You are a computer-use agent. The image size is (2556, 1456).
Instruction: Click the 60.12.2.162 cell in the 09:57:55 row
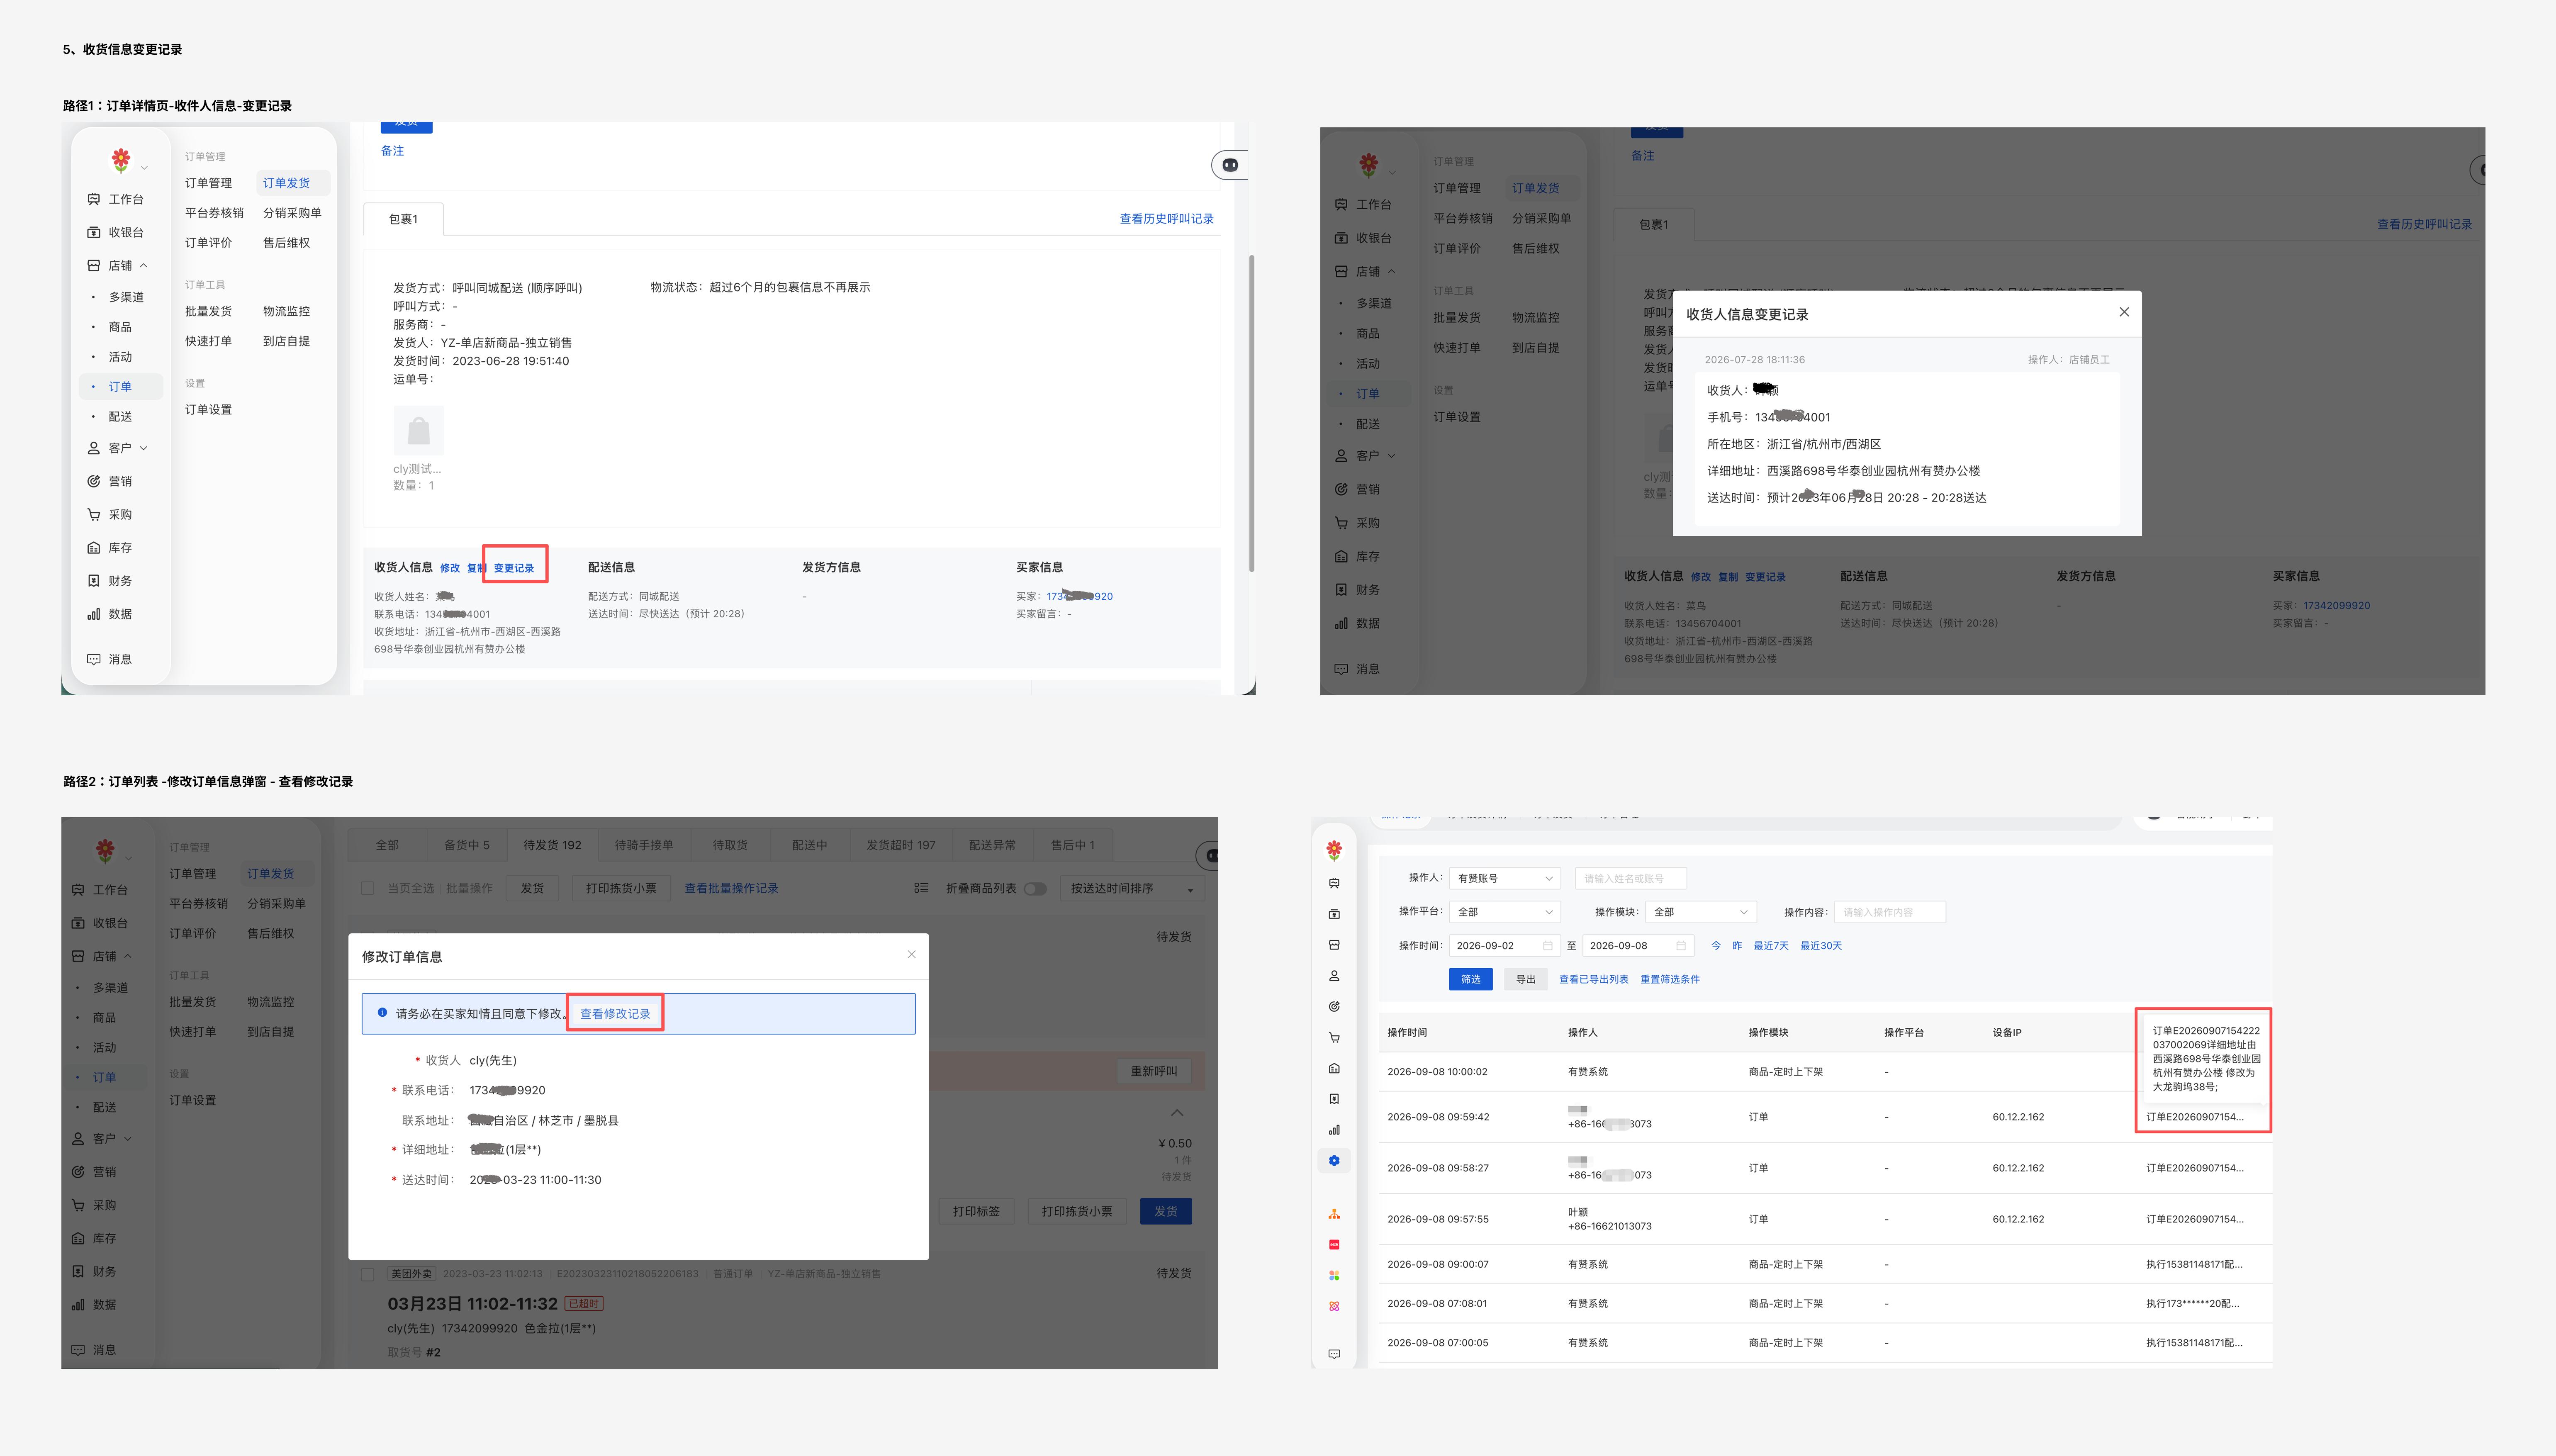[x=2018, y=1219]
